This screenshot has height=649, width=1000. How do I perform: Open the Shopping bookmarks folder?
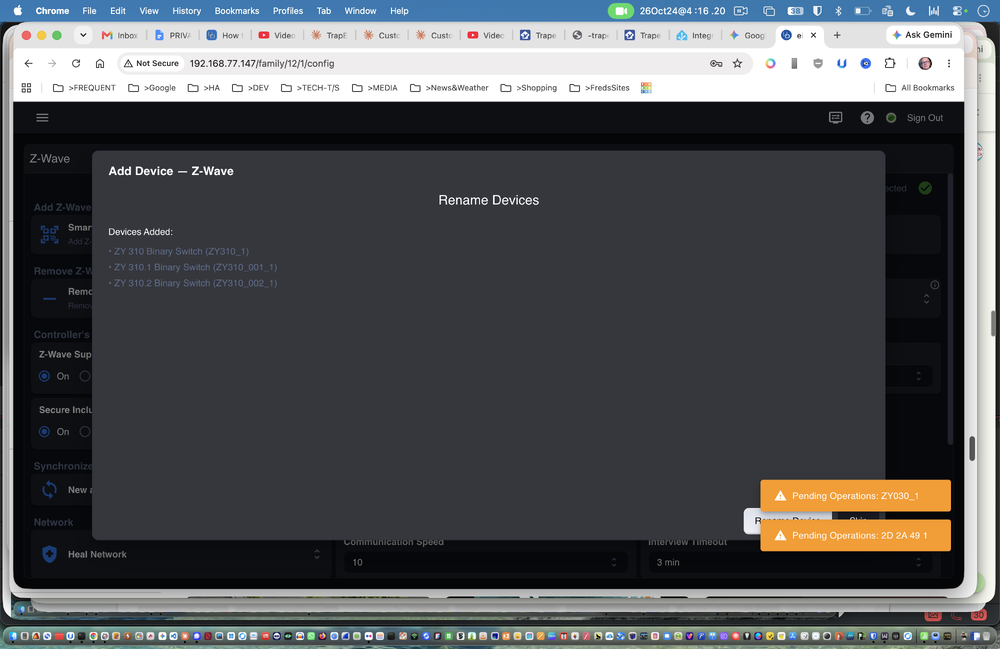529,88
